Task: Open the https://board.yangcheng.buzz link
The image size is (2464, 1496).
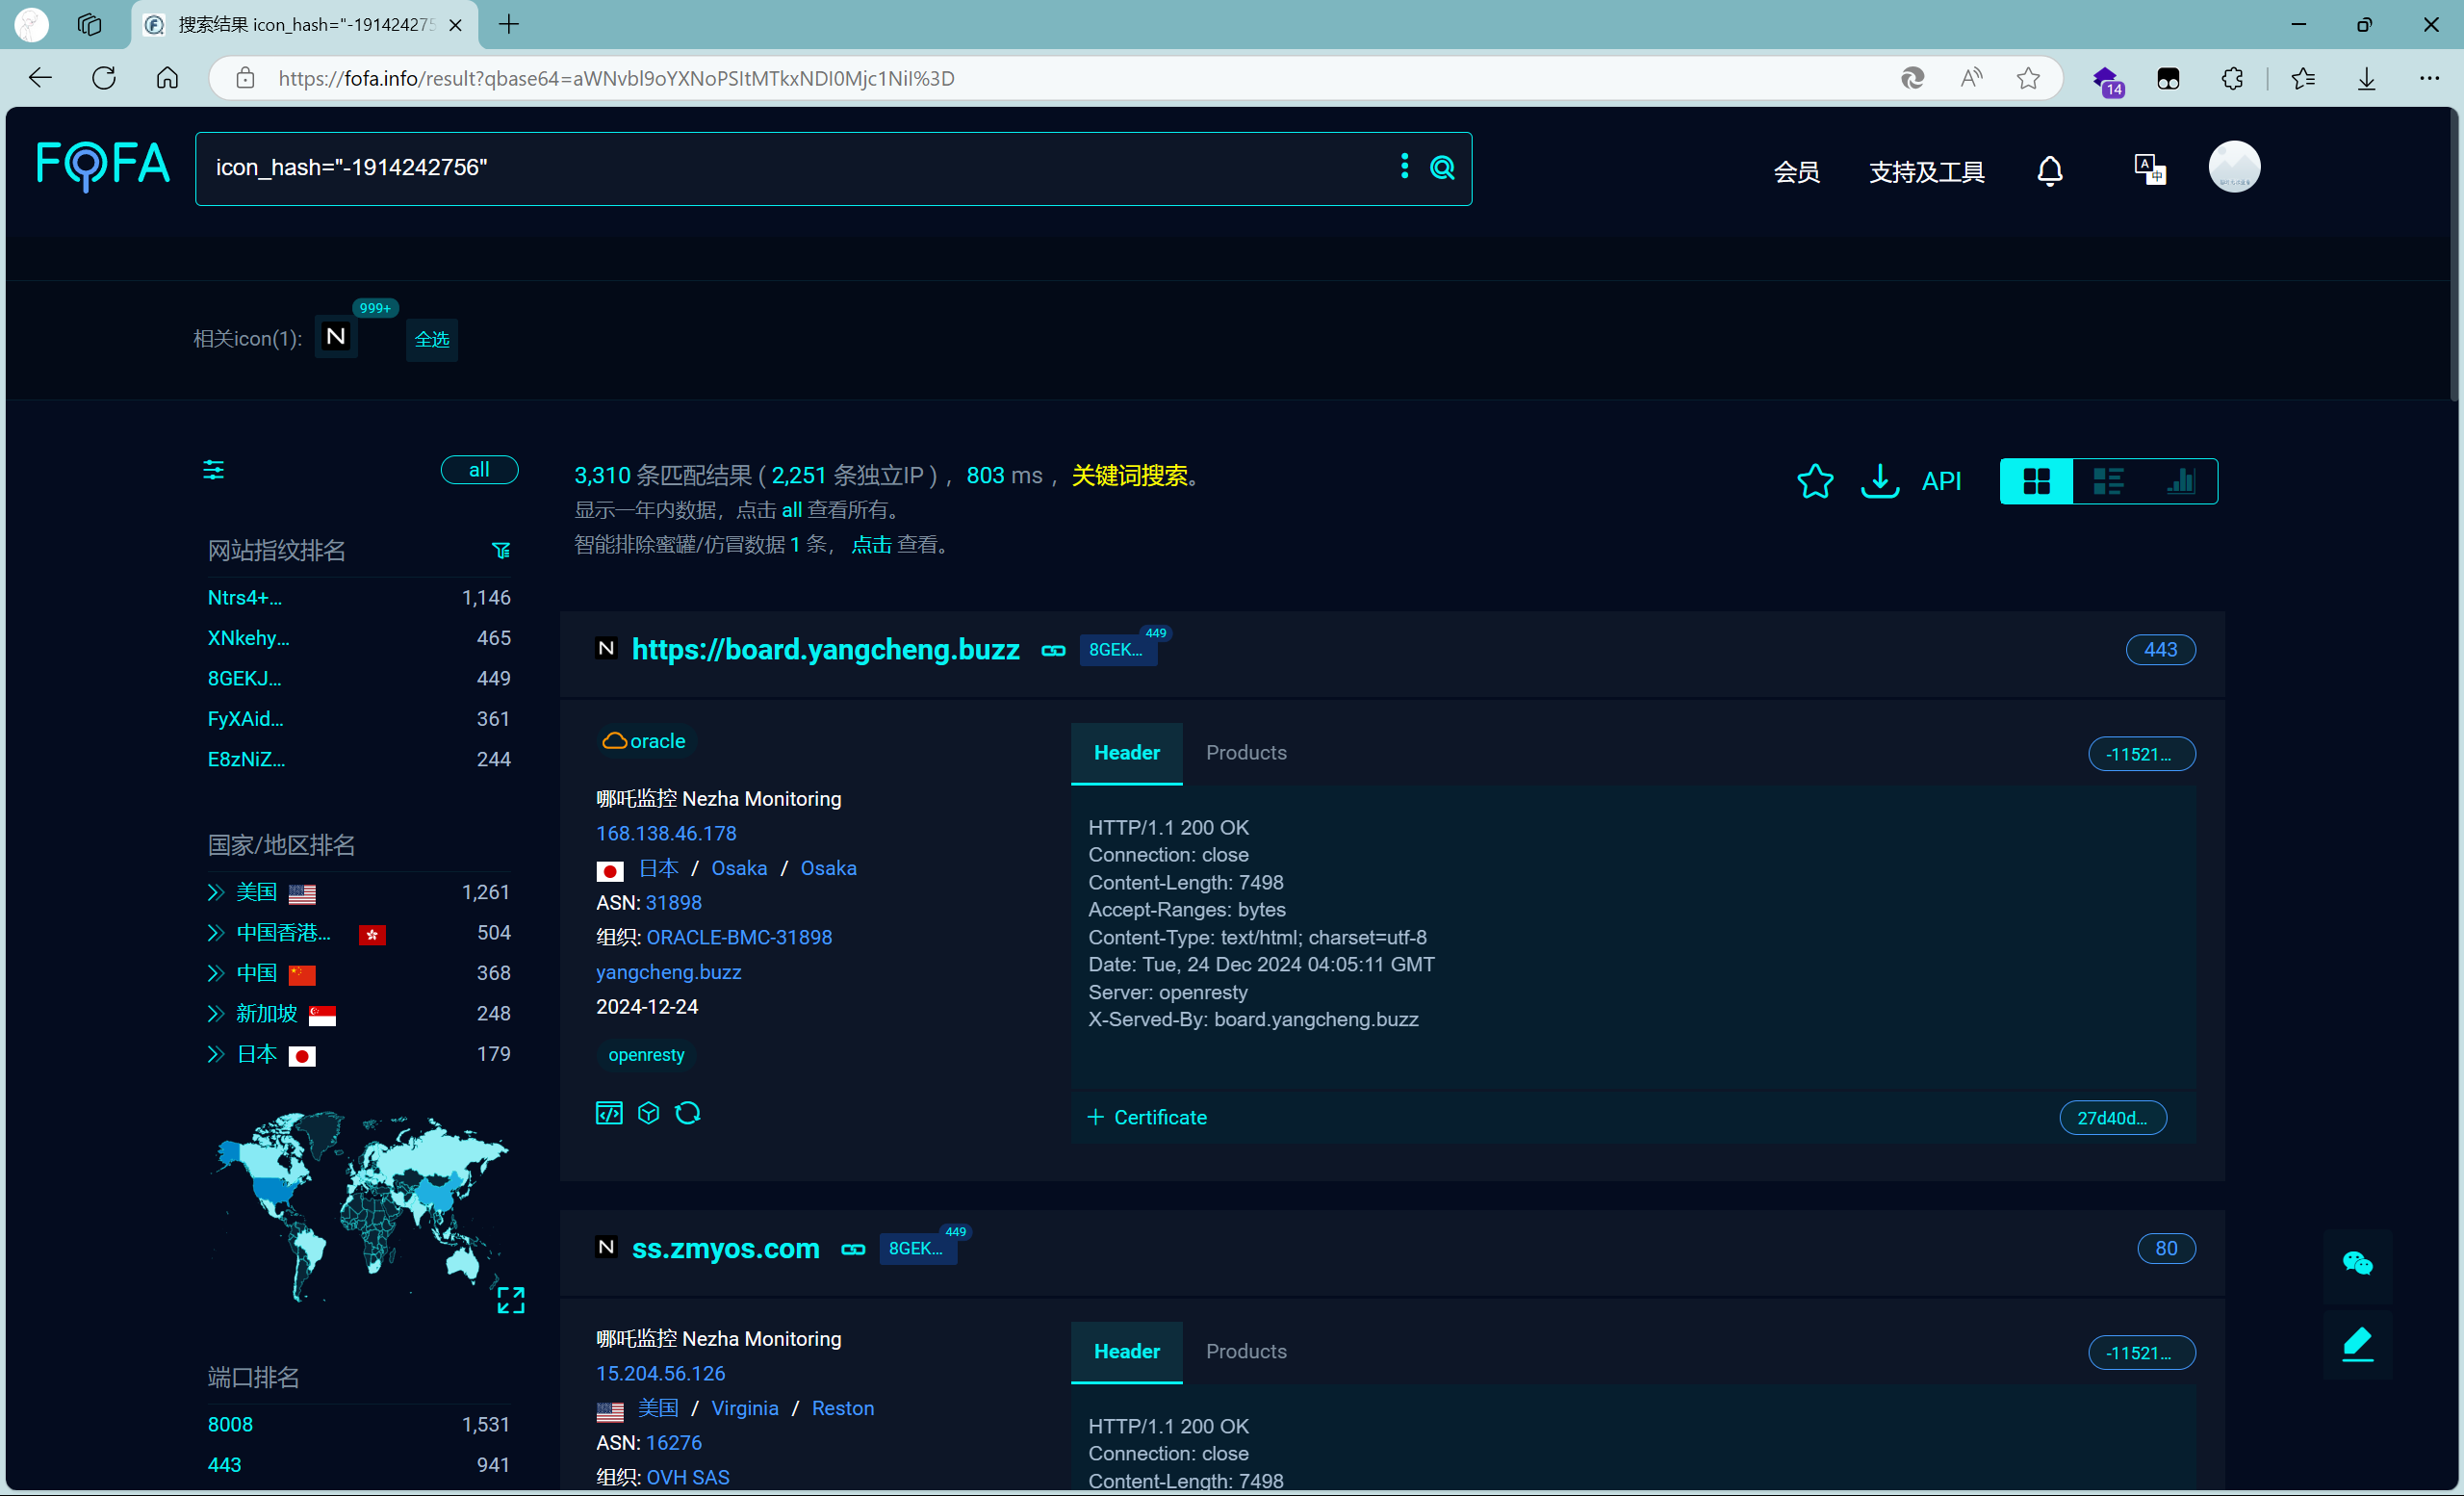Action: (825, 650)
